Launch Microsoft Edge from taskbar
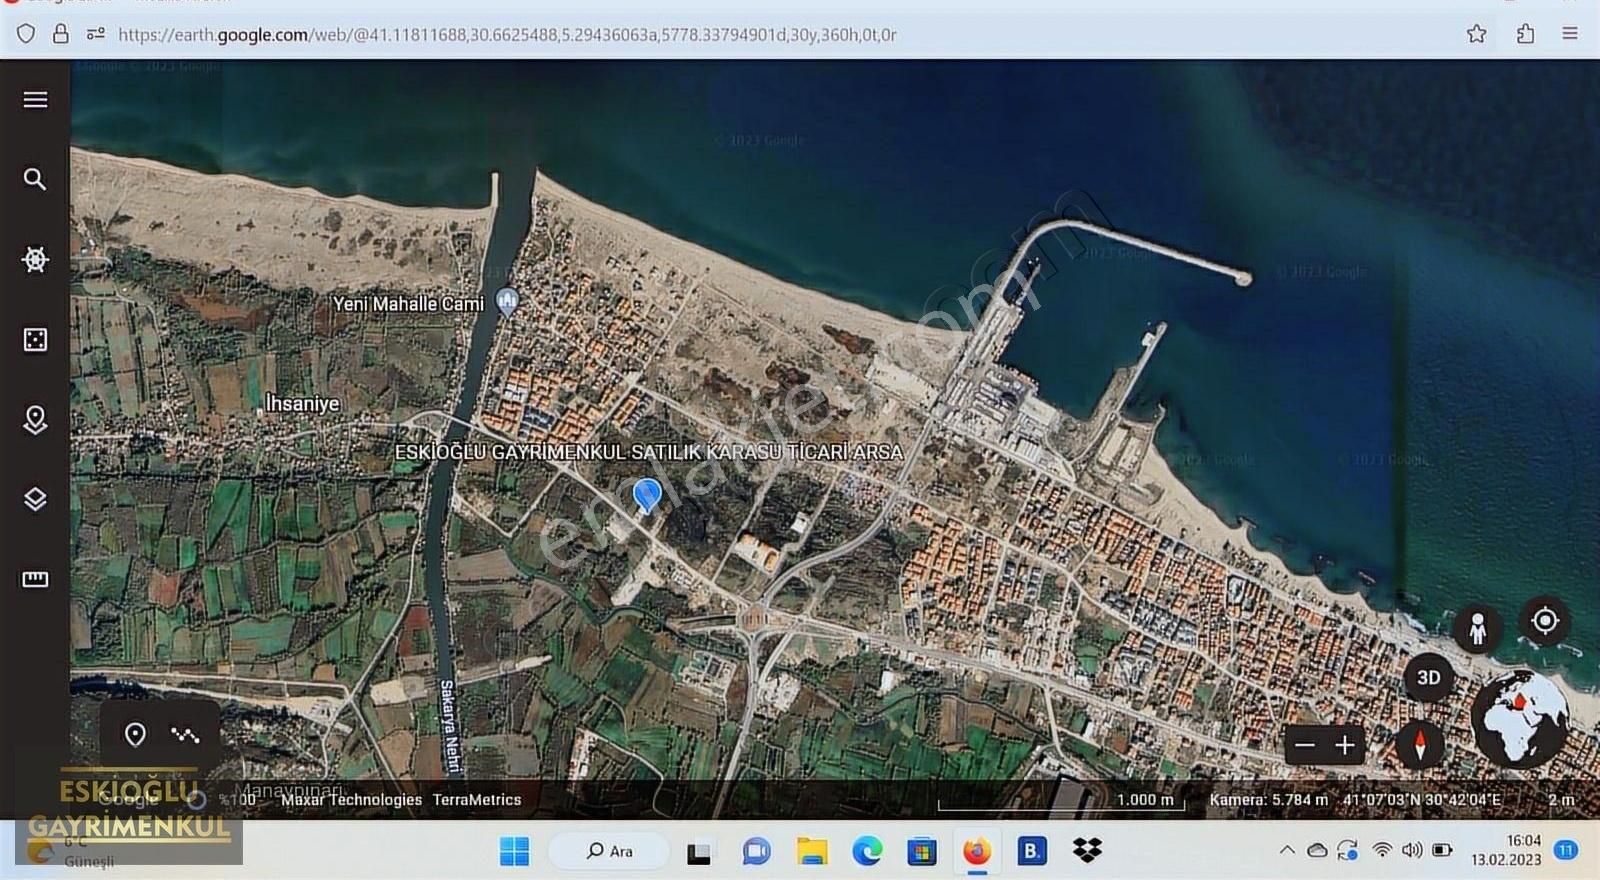This screenshot has height=880, width=1600. (867, 851)
